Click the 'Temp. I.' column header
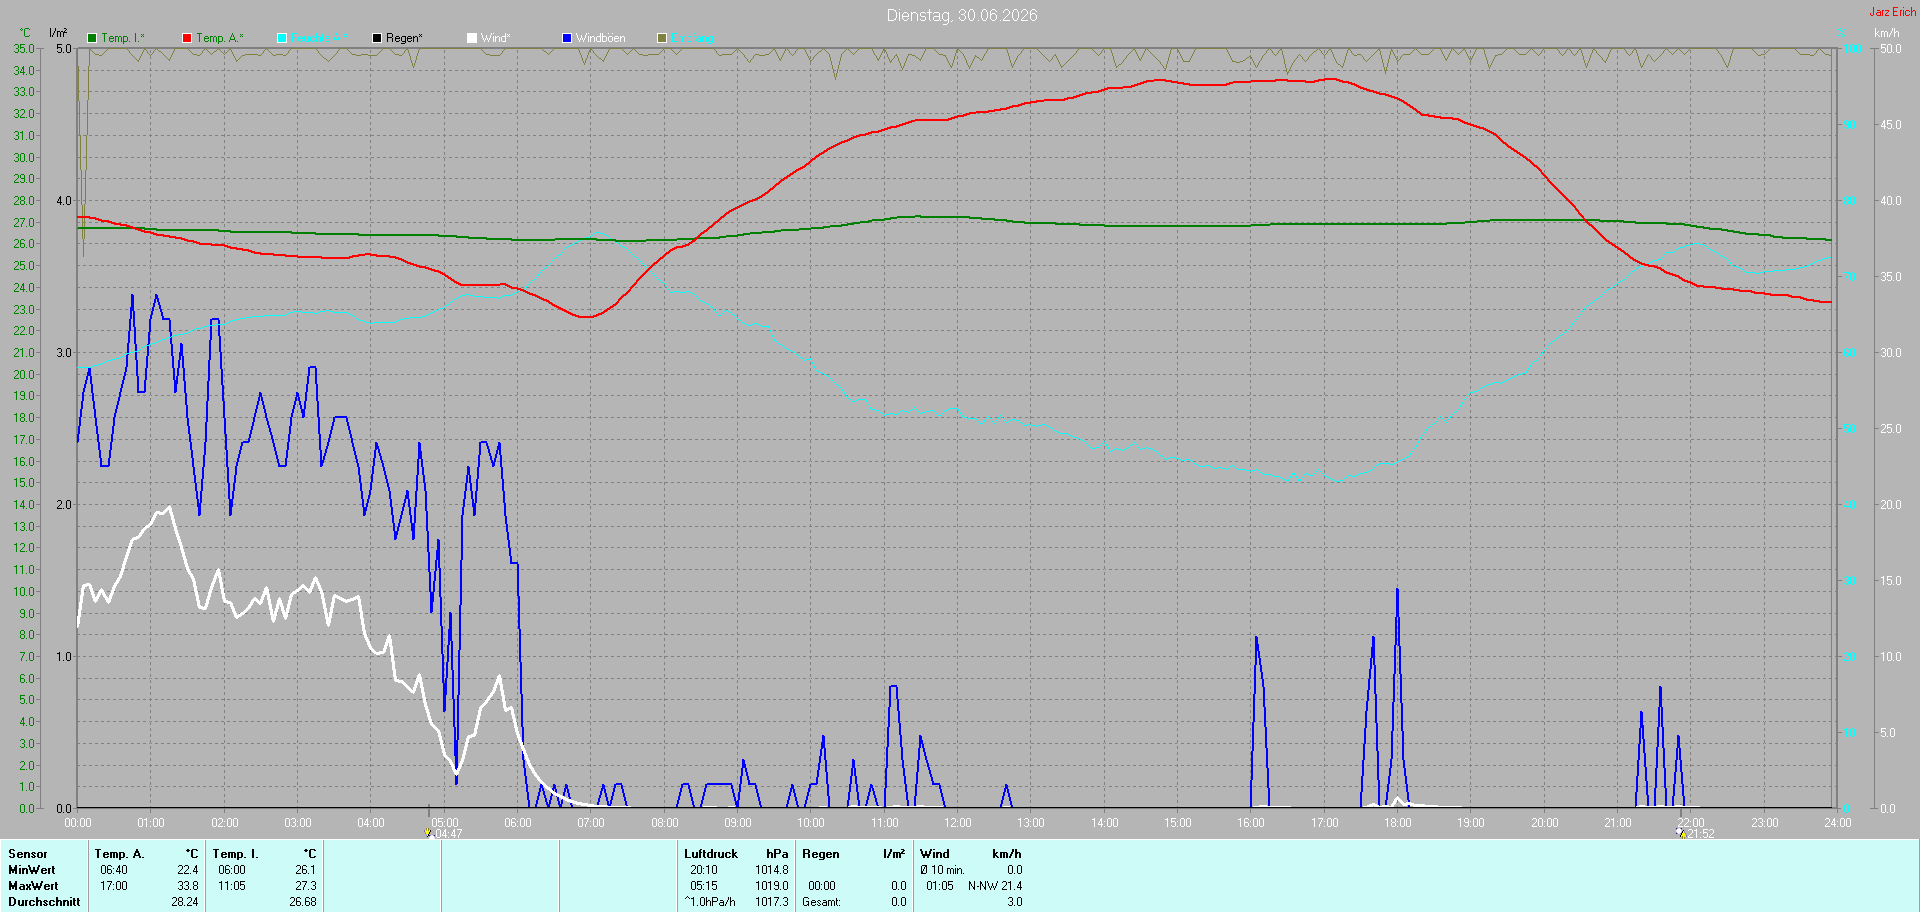1920x912 pixels. point(235,854)
